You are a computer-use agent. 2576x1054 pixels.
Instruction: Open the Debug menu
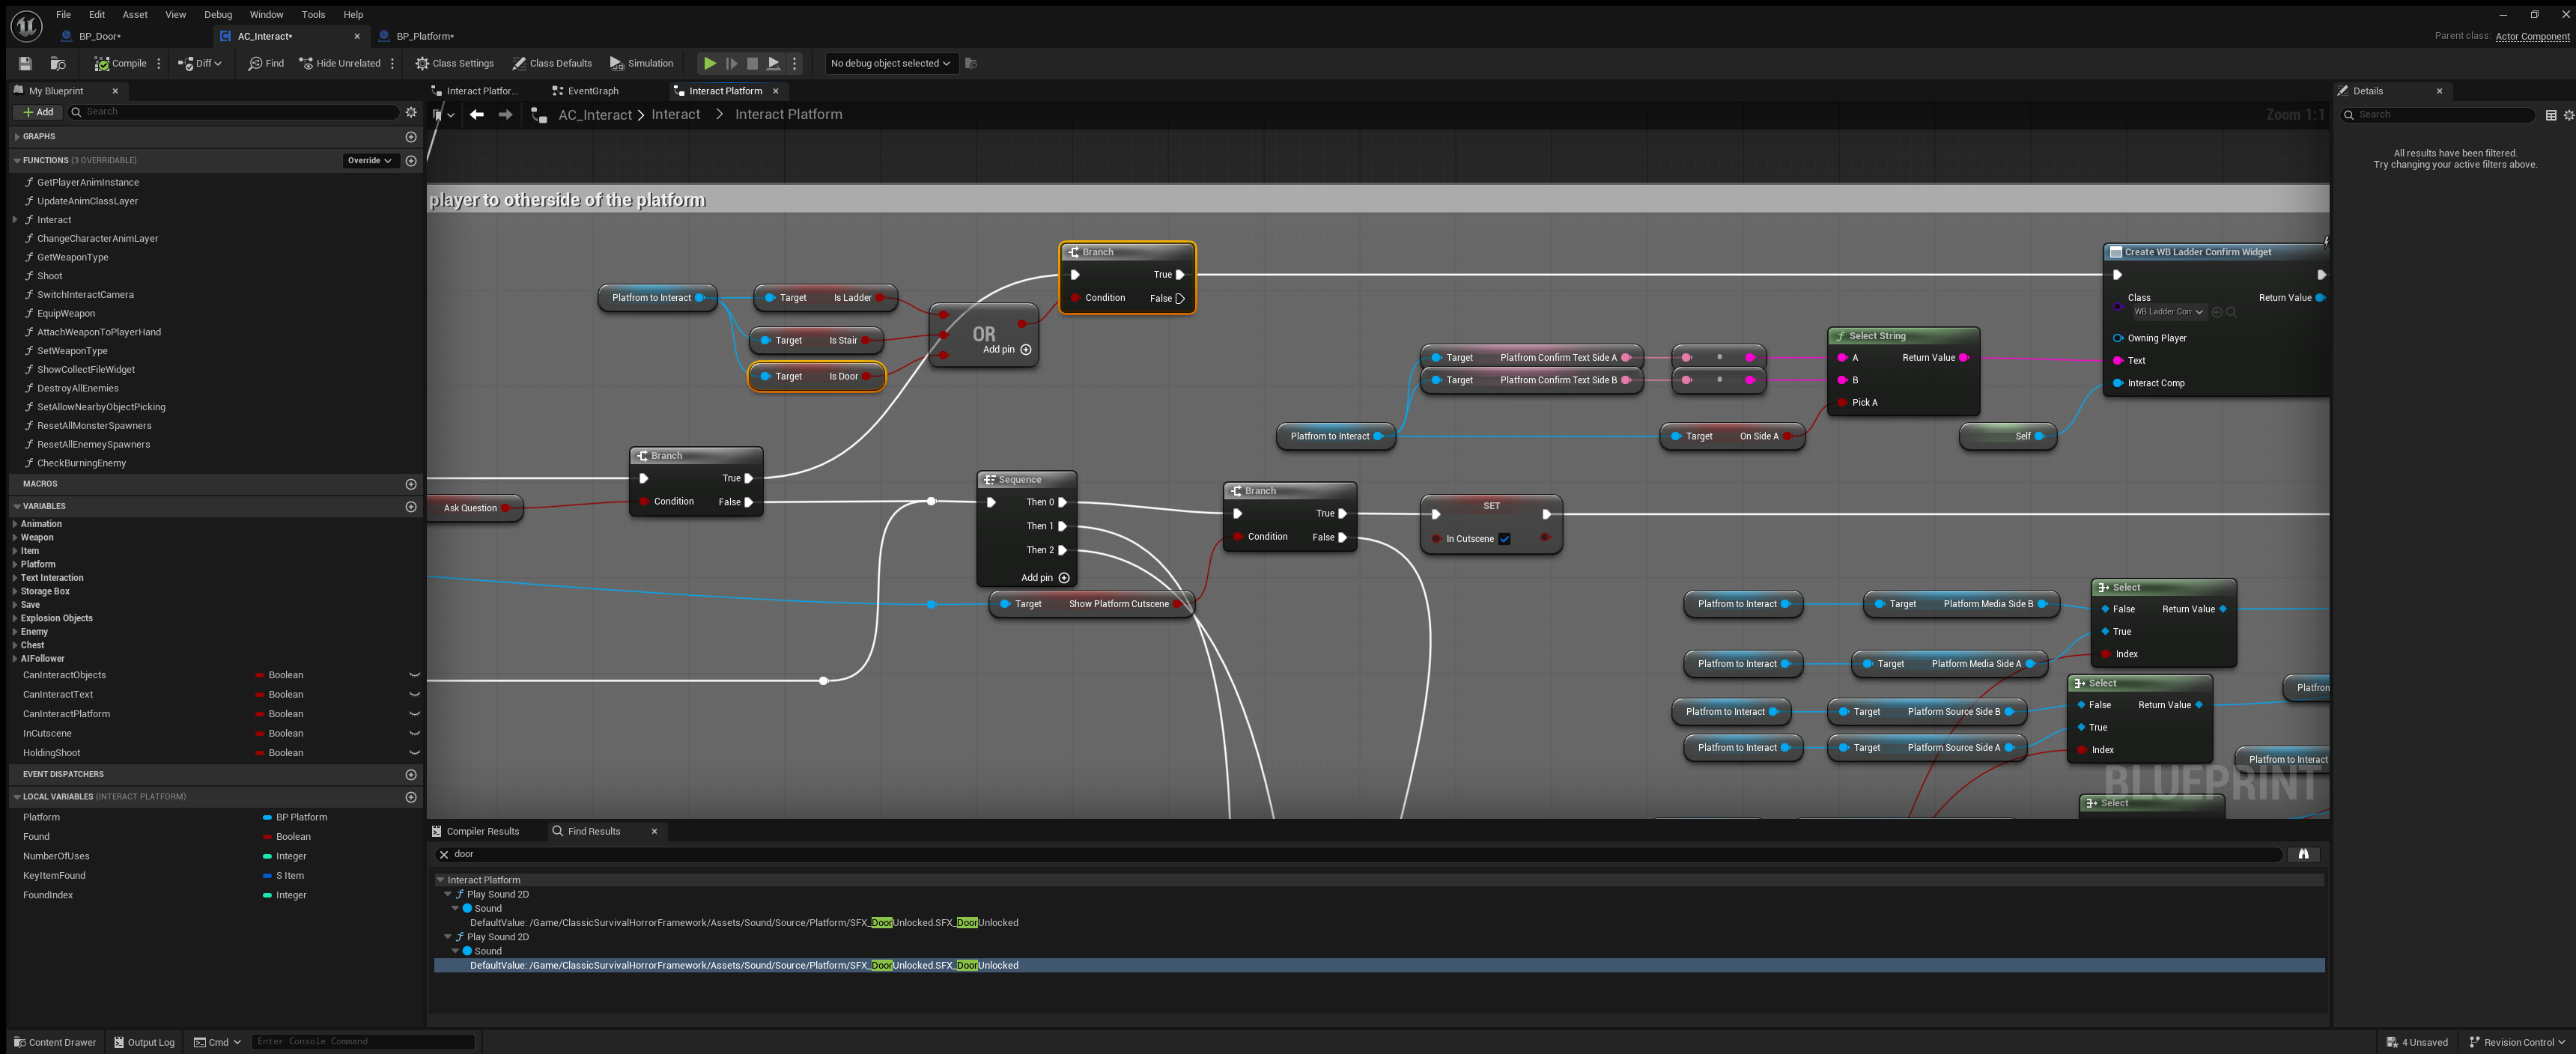(217, 14)
